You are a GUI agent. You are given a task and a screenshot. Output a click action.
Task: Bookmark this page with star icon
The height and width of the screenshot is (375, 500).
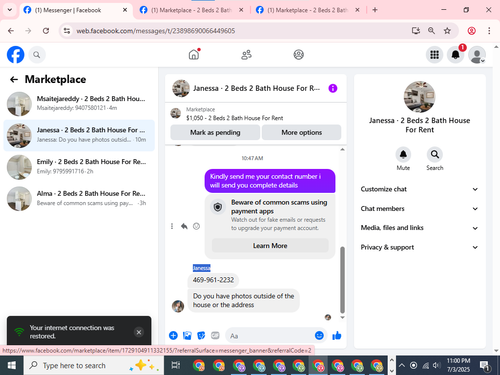447,31
